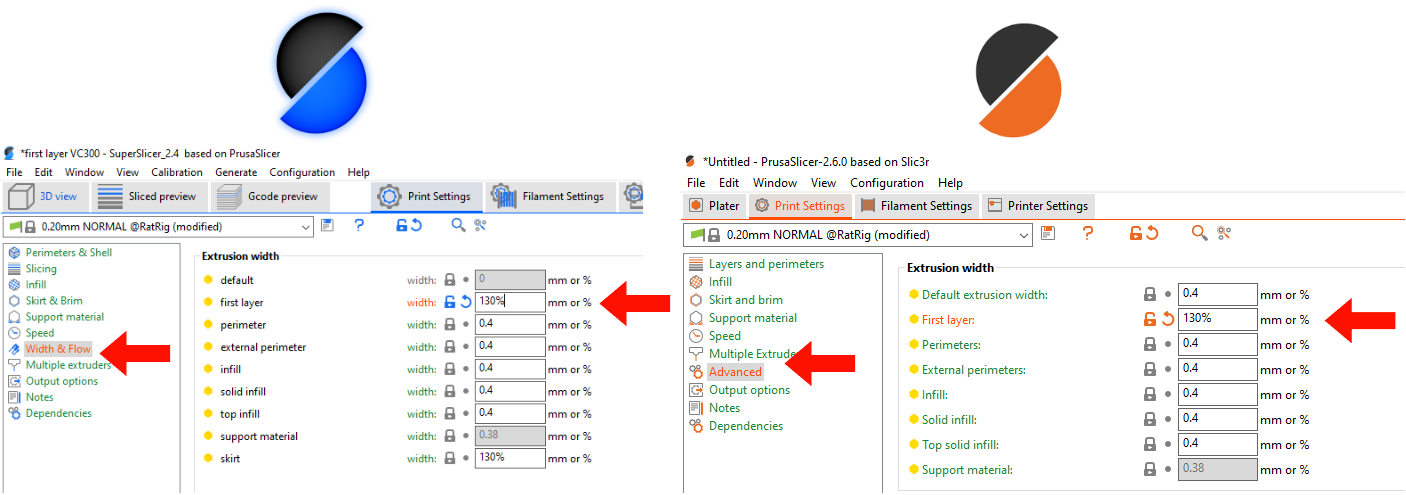Open search with SuperSlicer magnifier icon
1406x495 pixels.
(458, 226)
